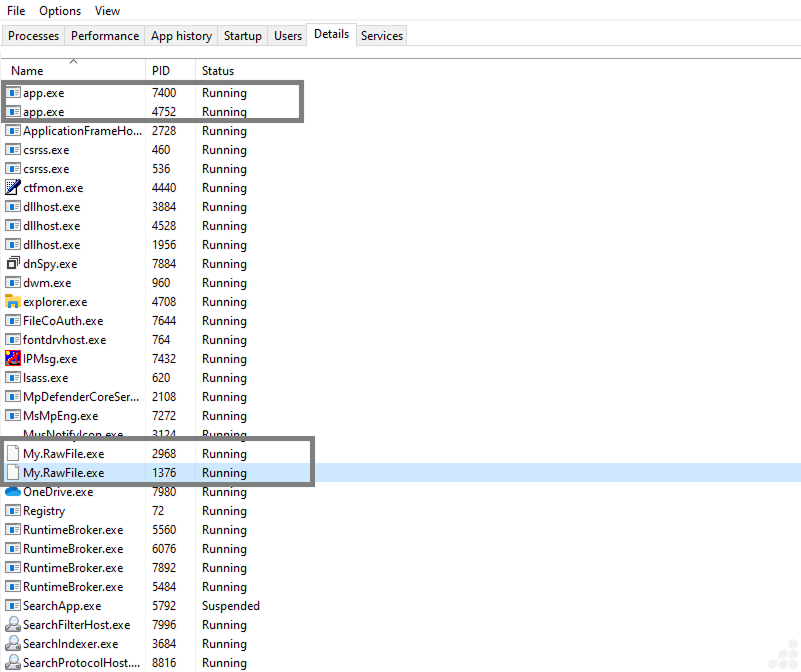This screenshot has height=672, width=801.
Task: Click the OneDrive.exe cloud icon
Action: (13, 492)
